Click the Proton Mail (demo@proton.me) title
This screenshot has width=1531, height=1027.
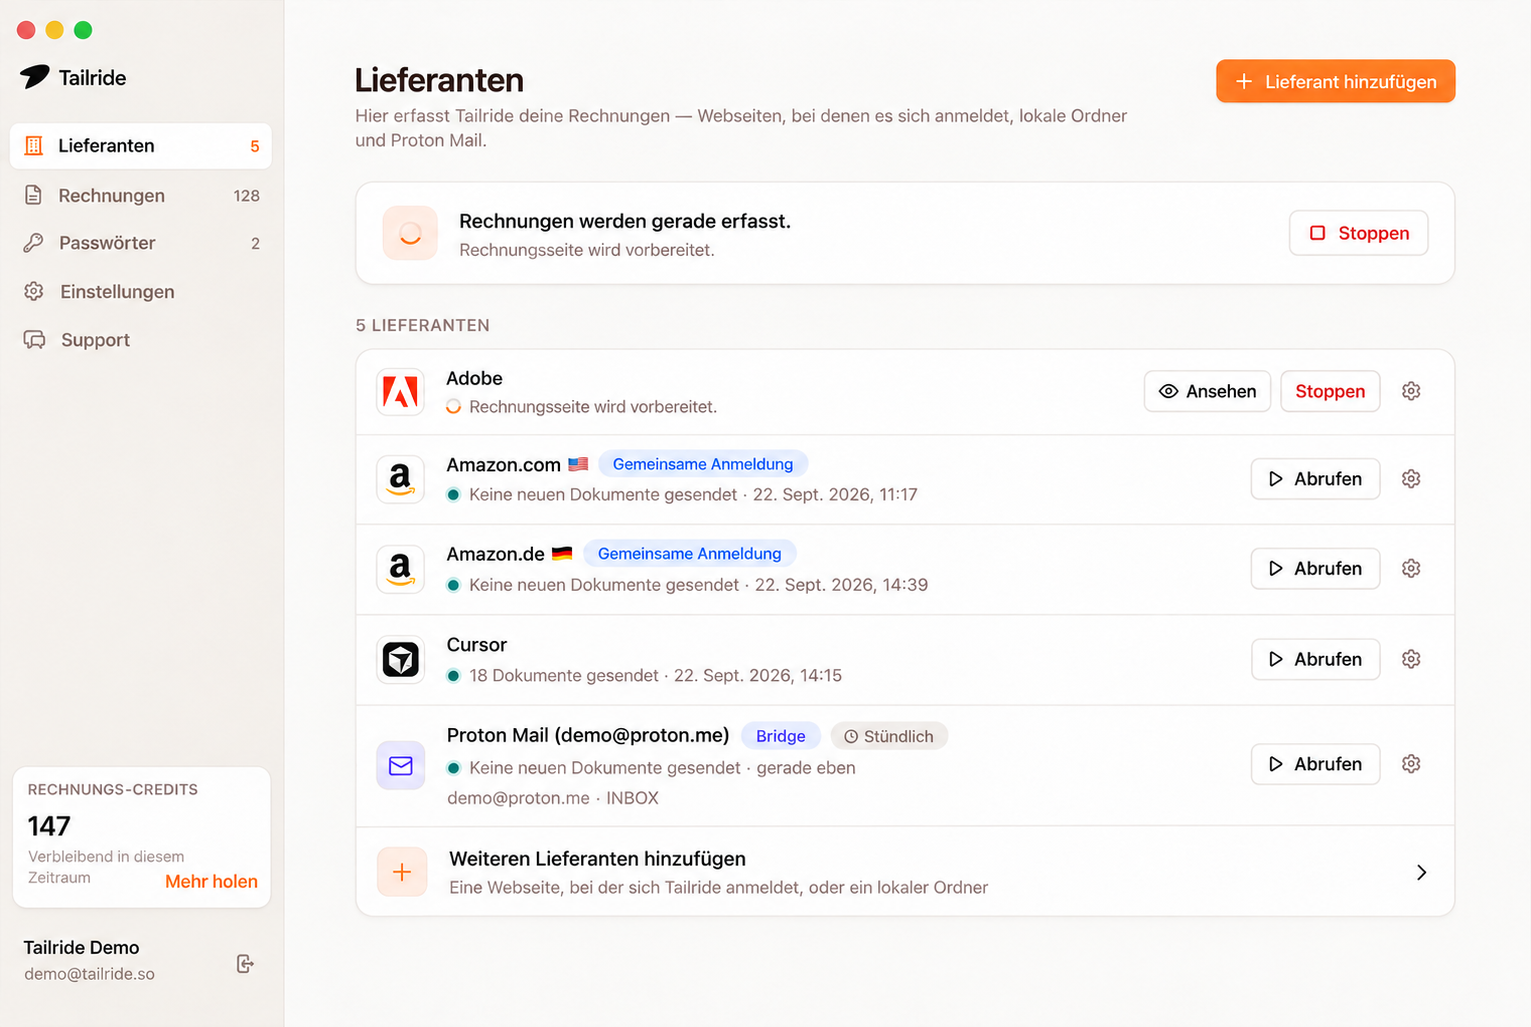(x=588, y=735)
